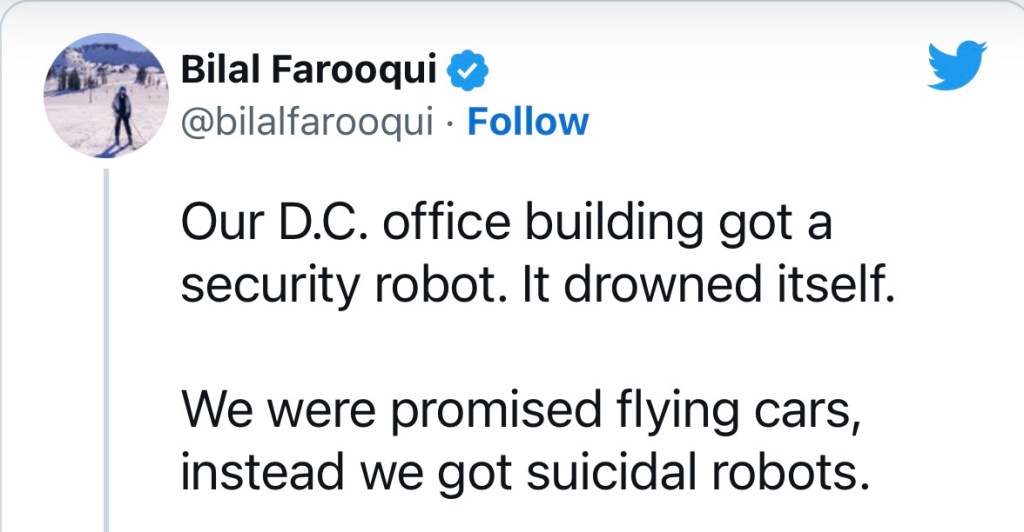Follow Bilal Farooqui
Screen dimensions: 1024x532
coord(528,122)
